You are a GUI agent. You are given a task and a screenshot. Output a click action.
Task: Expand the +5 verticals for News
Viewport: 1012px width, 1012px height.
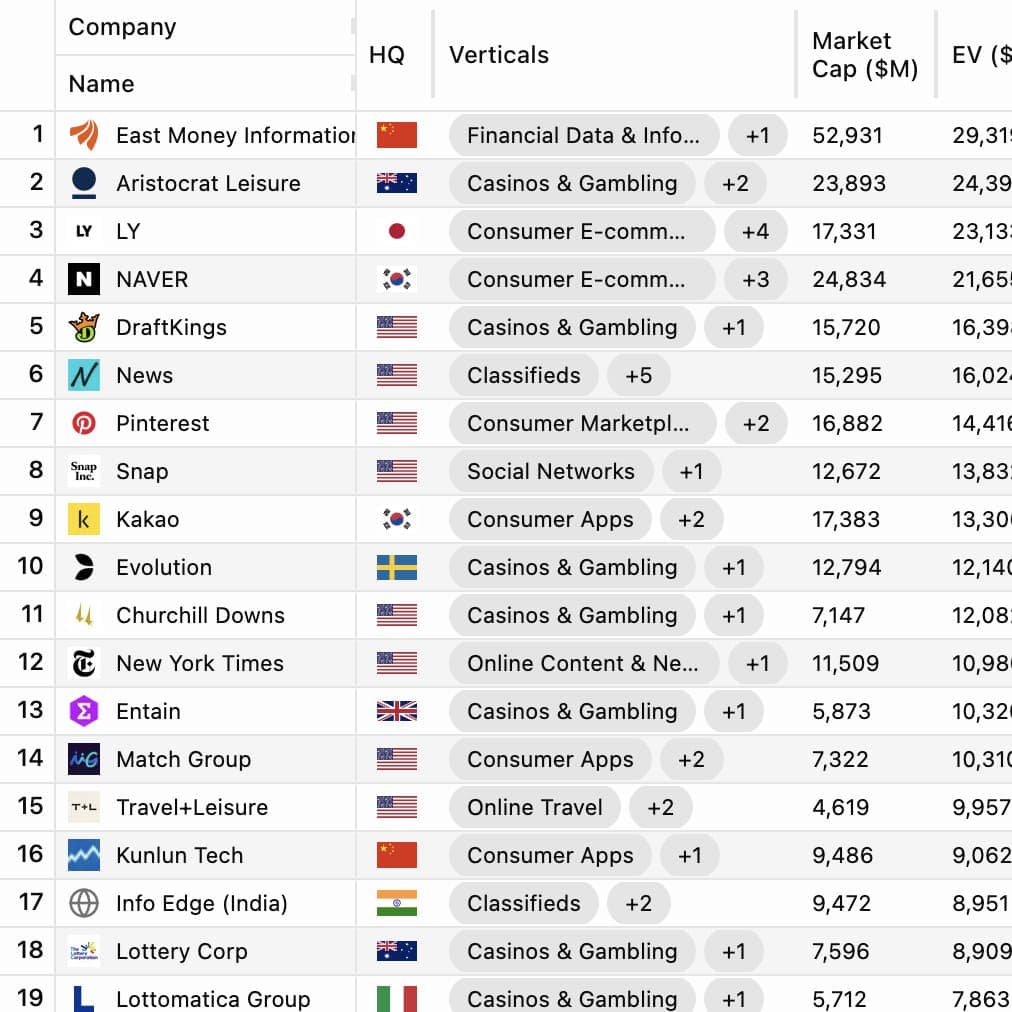[x=638, y=375]
